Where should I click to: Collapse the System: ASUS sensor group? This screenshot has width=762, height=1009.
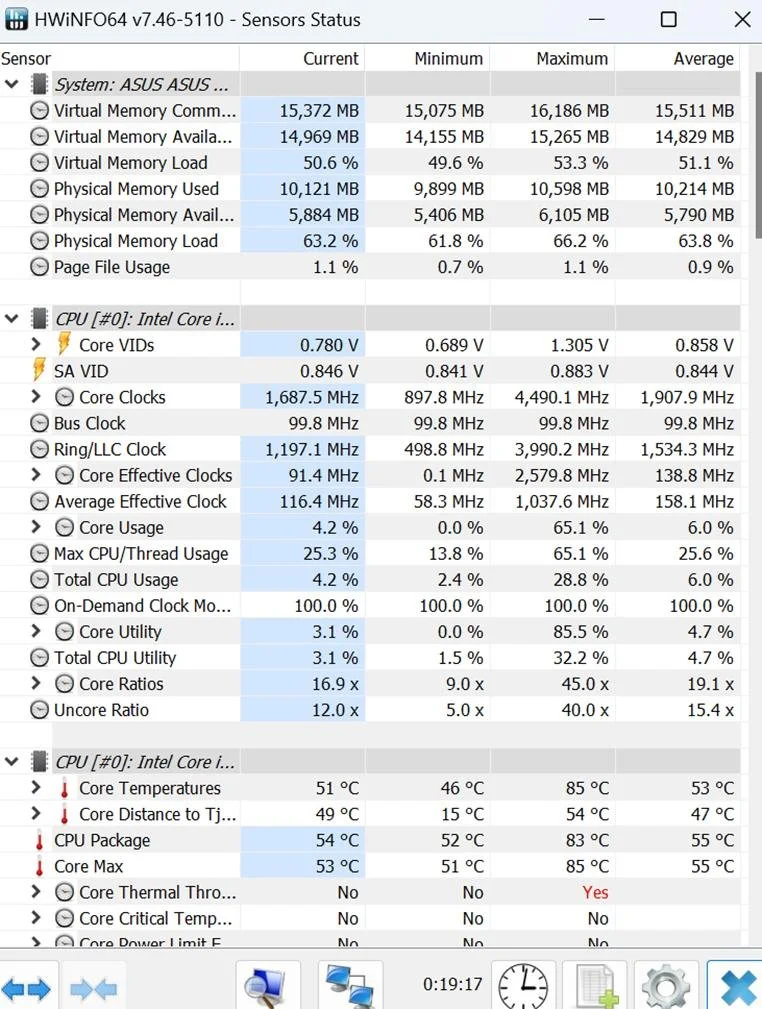click(12, 84)
